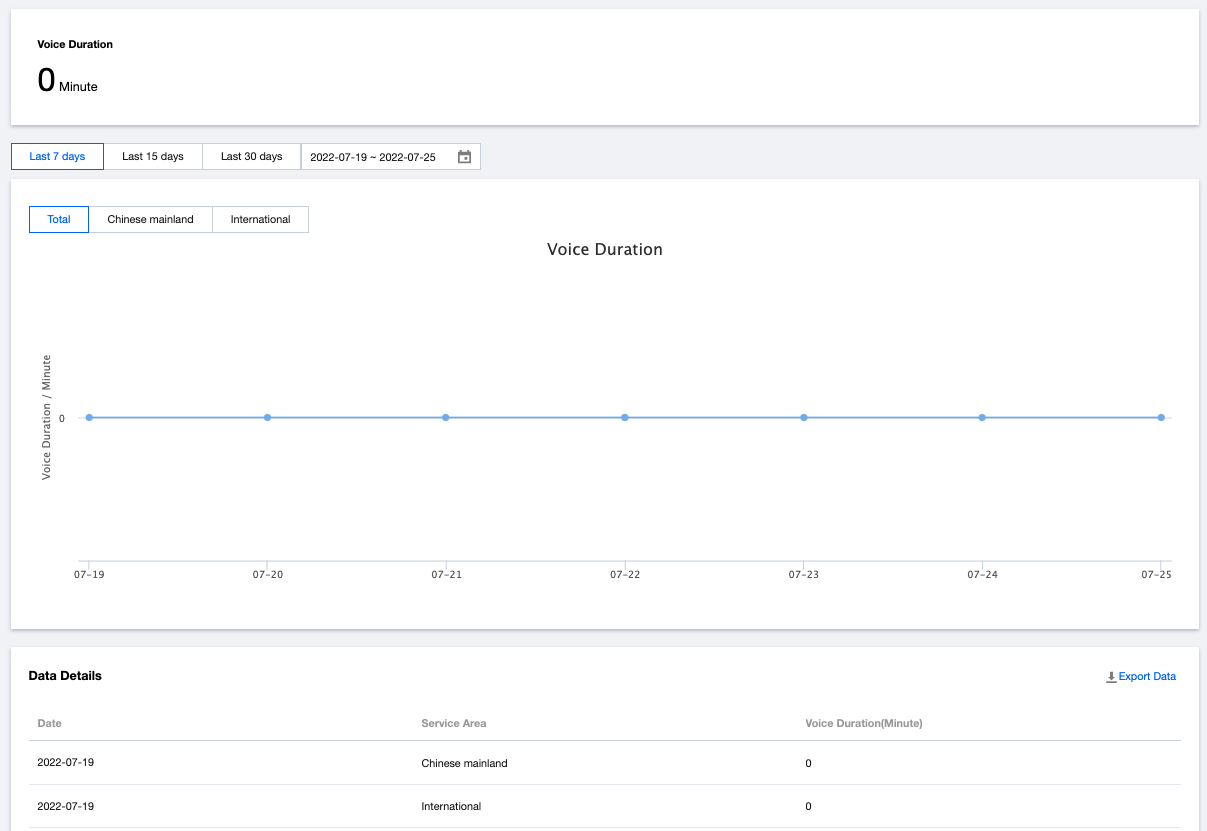Switch to Chinese mainland chart tab

[150, 220]
